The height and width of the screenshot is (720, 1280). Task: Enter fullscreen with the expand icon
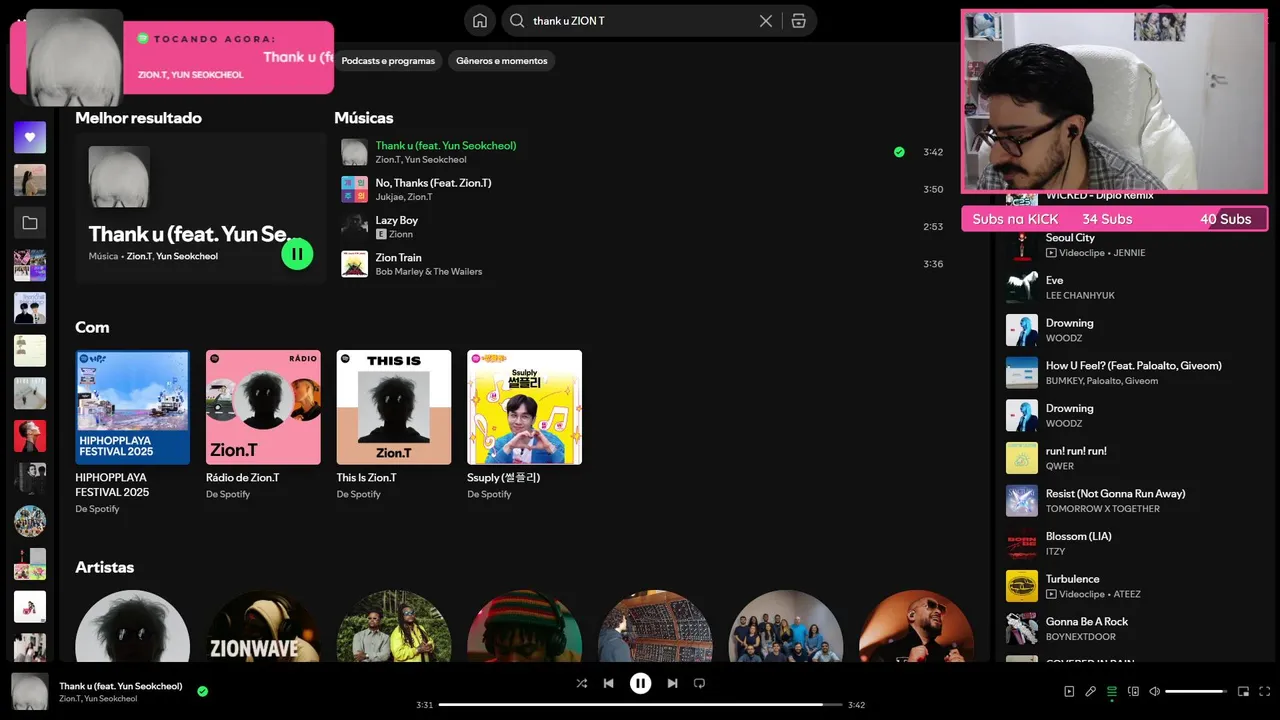point(1264,691)
